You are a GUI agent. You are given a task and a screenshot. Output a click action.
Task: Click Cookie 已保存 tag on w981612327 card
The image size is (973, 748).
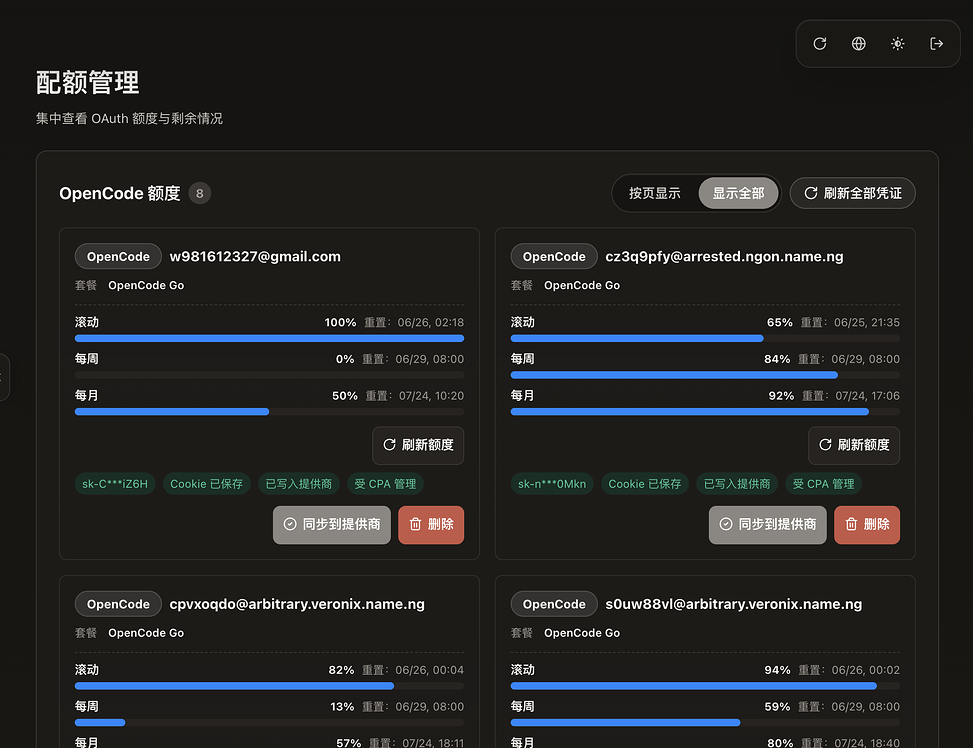pos(207,484)
